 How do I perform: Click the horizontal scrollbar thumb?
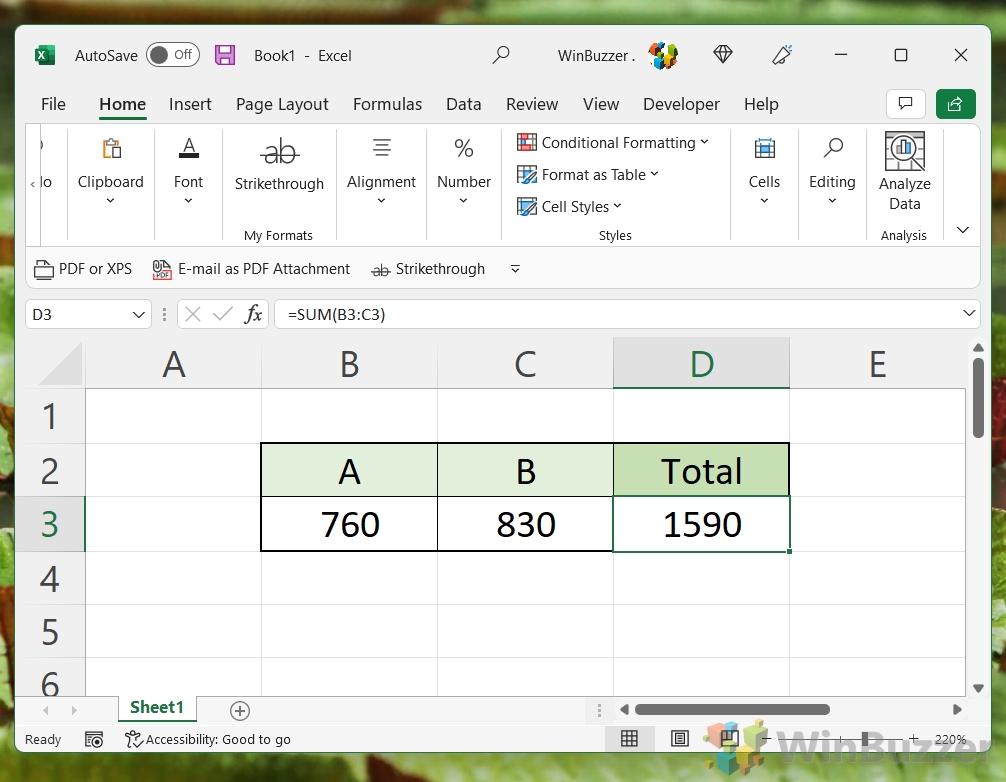click(732, 710)
